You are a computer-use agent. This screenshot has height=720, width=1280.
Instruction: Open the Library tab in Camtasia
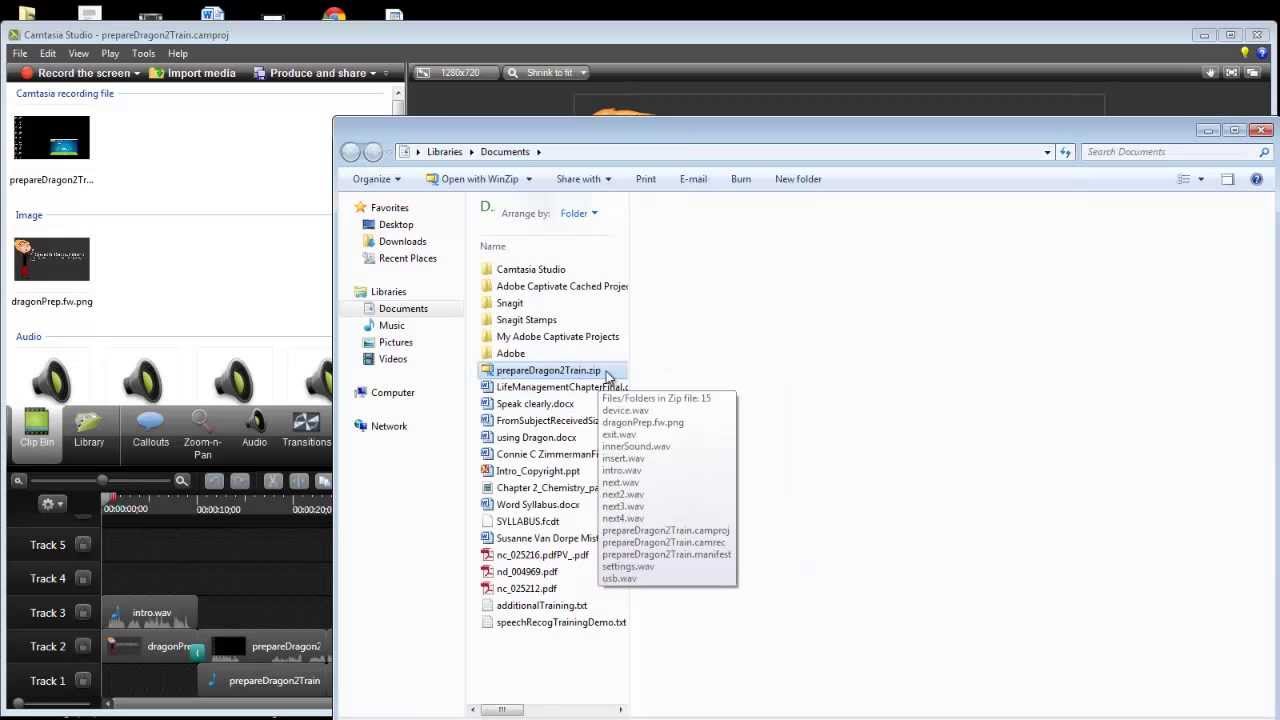tap(89, 428)
